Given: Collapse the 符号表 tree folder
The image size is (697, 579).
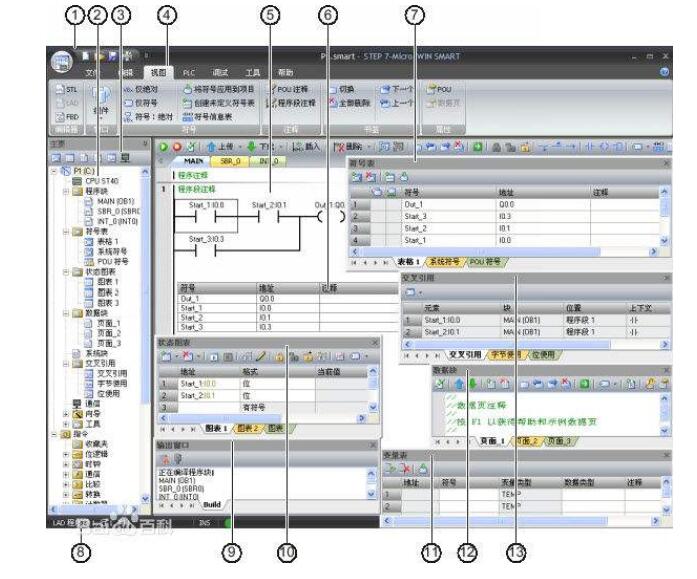Looking at the screenshot, I should [x=66, y=232].
